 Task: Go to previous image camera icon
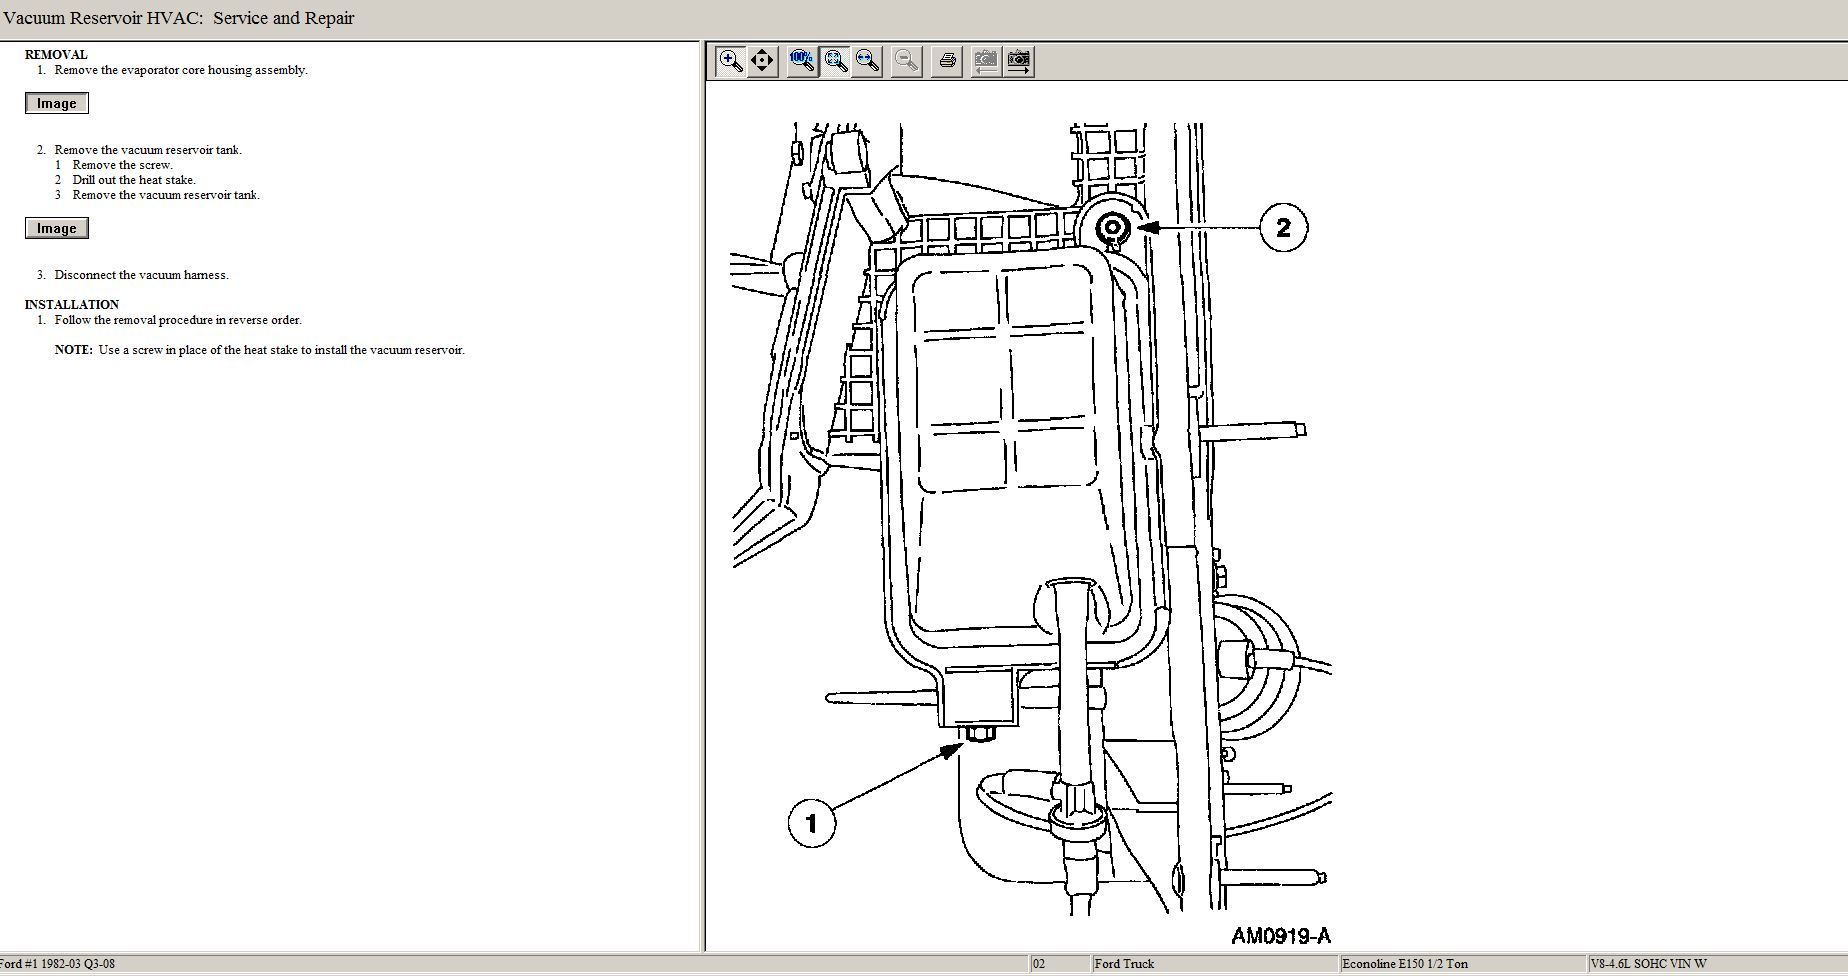click(985, 61)
